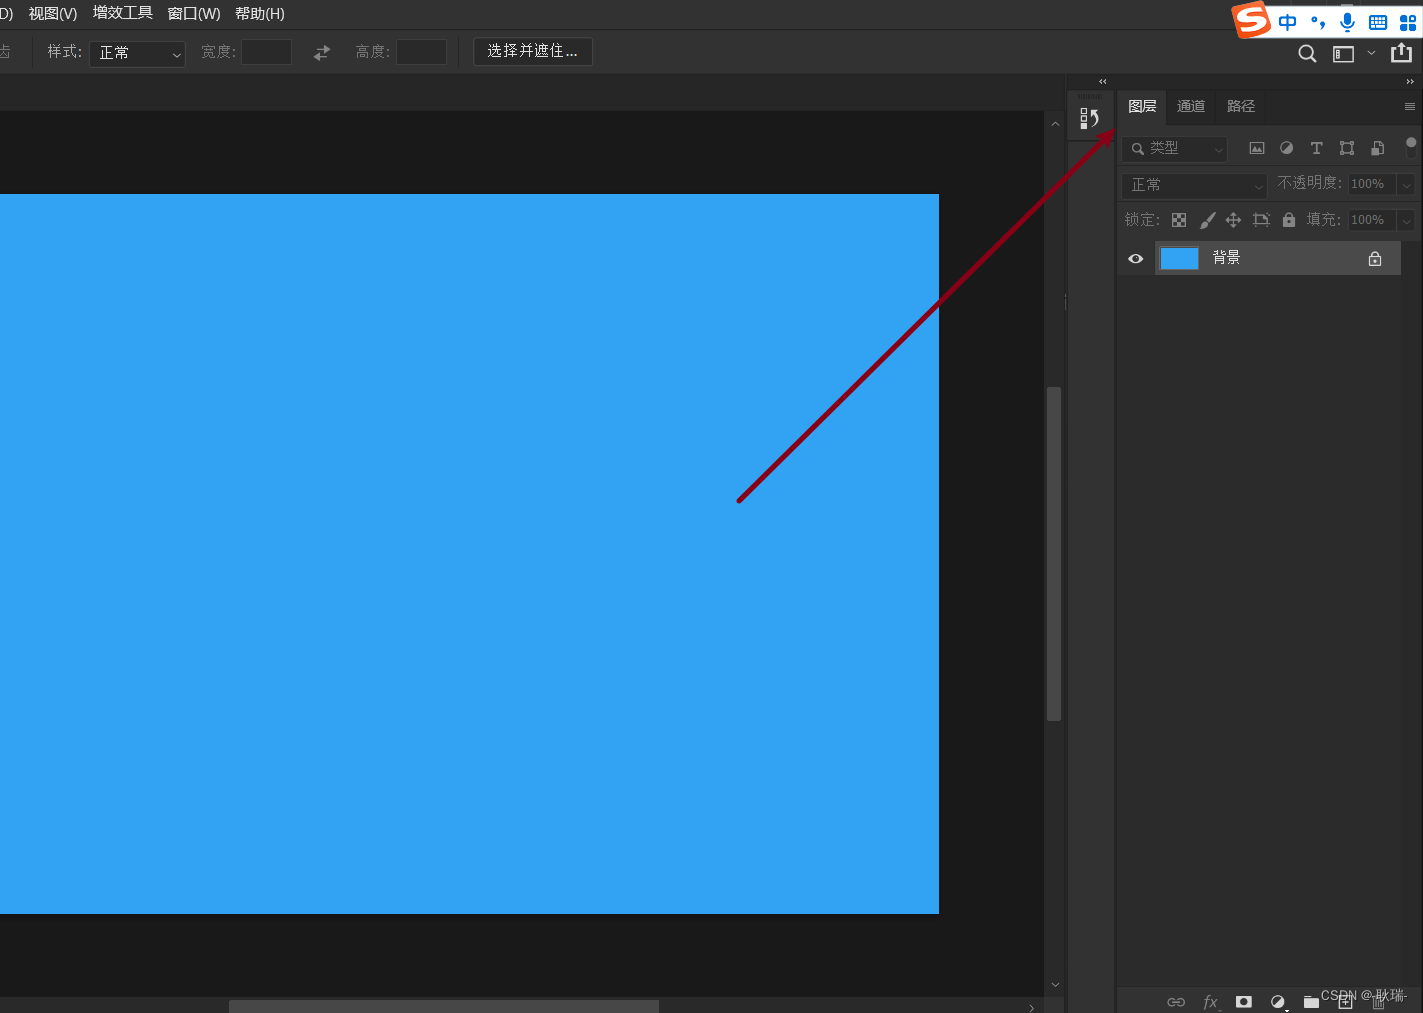Toggle Sogou punctuation mode icon
The width and height of the screenshot is (1423, 1013).
1318,22
